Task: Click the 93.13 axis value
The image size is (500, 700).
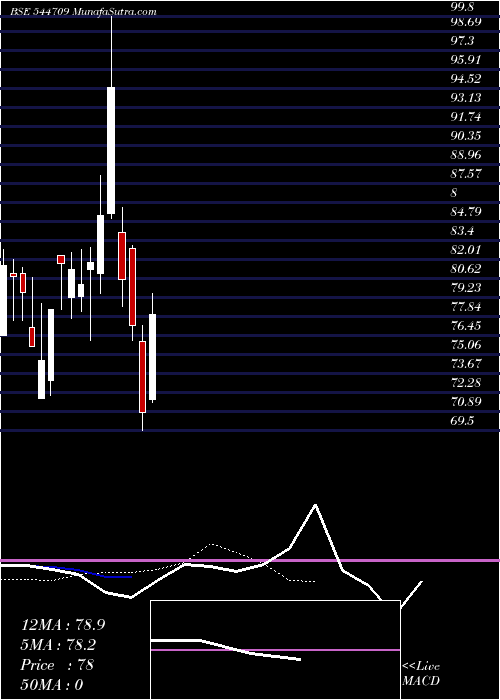Action: tap(466, 98)
